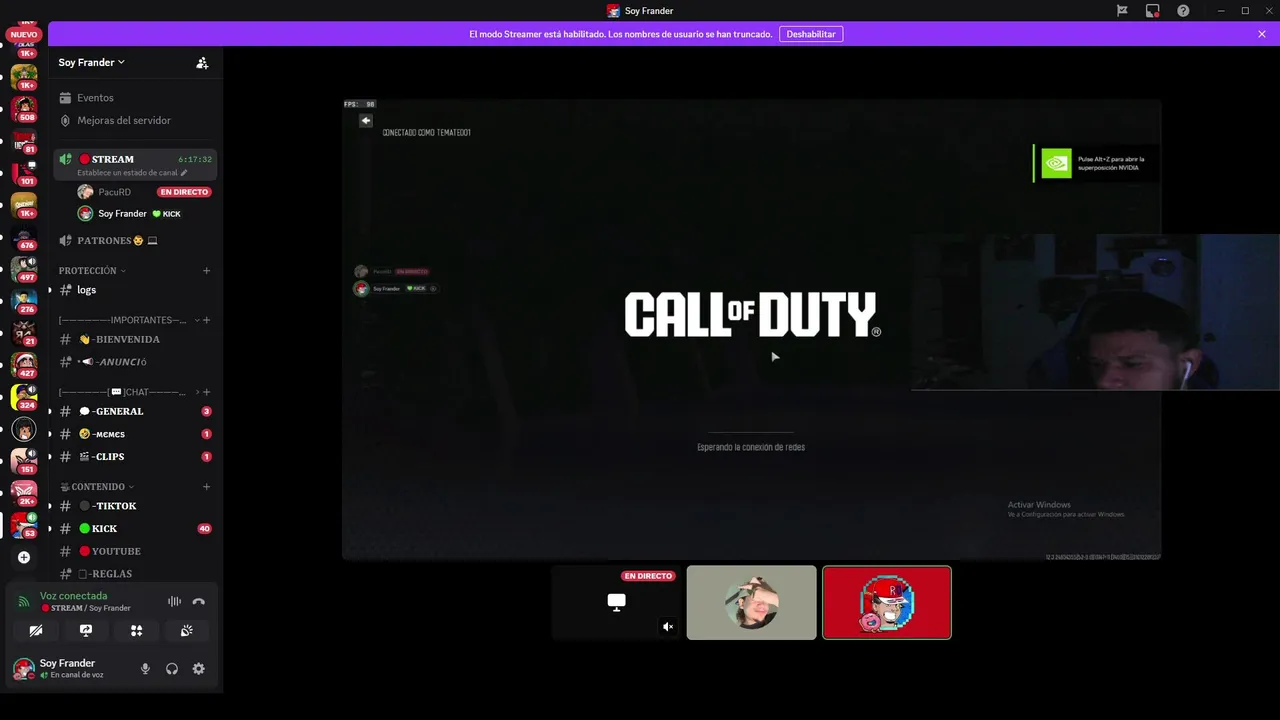Open the server with 2K+ badge
This screenshot has height=720, width=1280.
(x=24, y=493)
